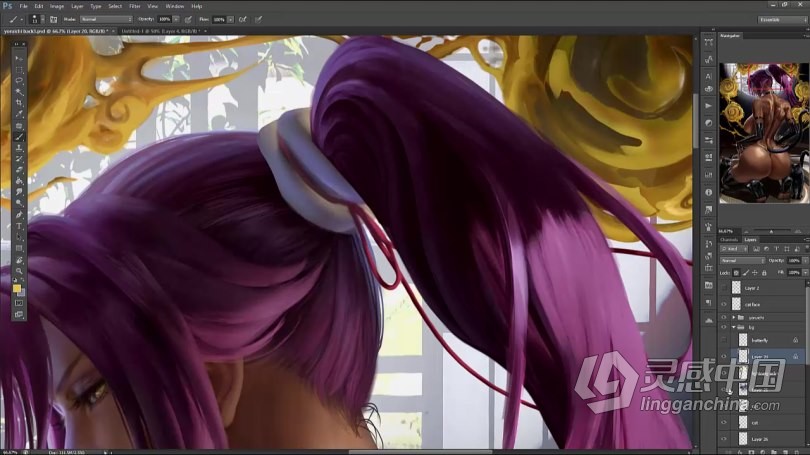Click the Navigator preview thumbnail

click(764, 133)
